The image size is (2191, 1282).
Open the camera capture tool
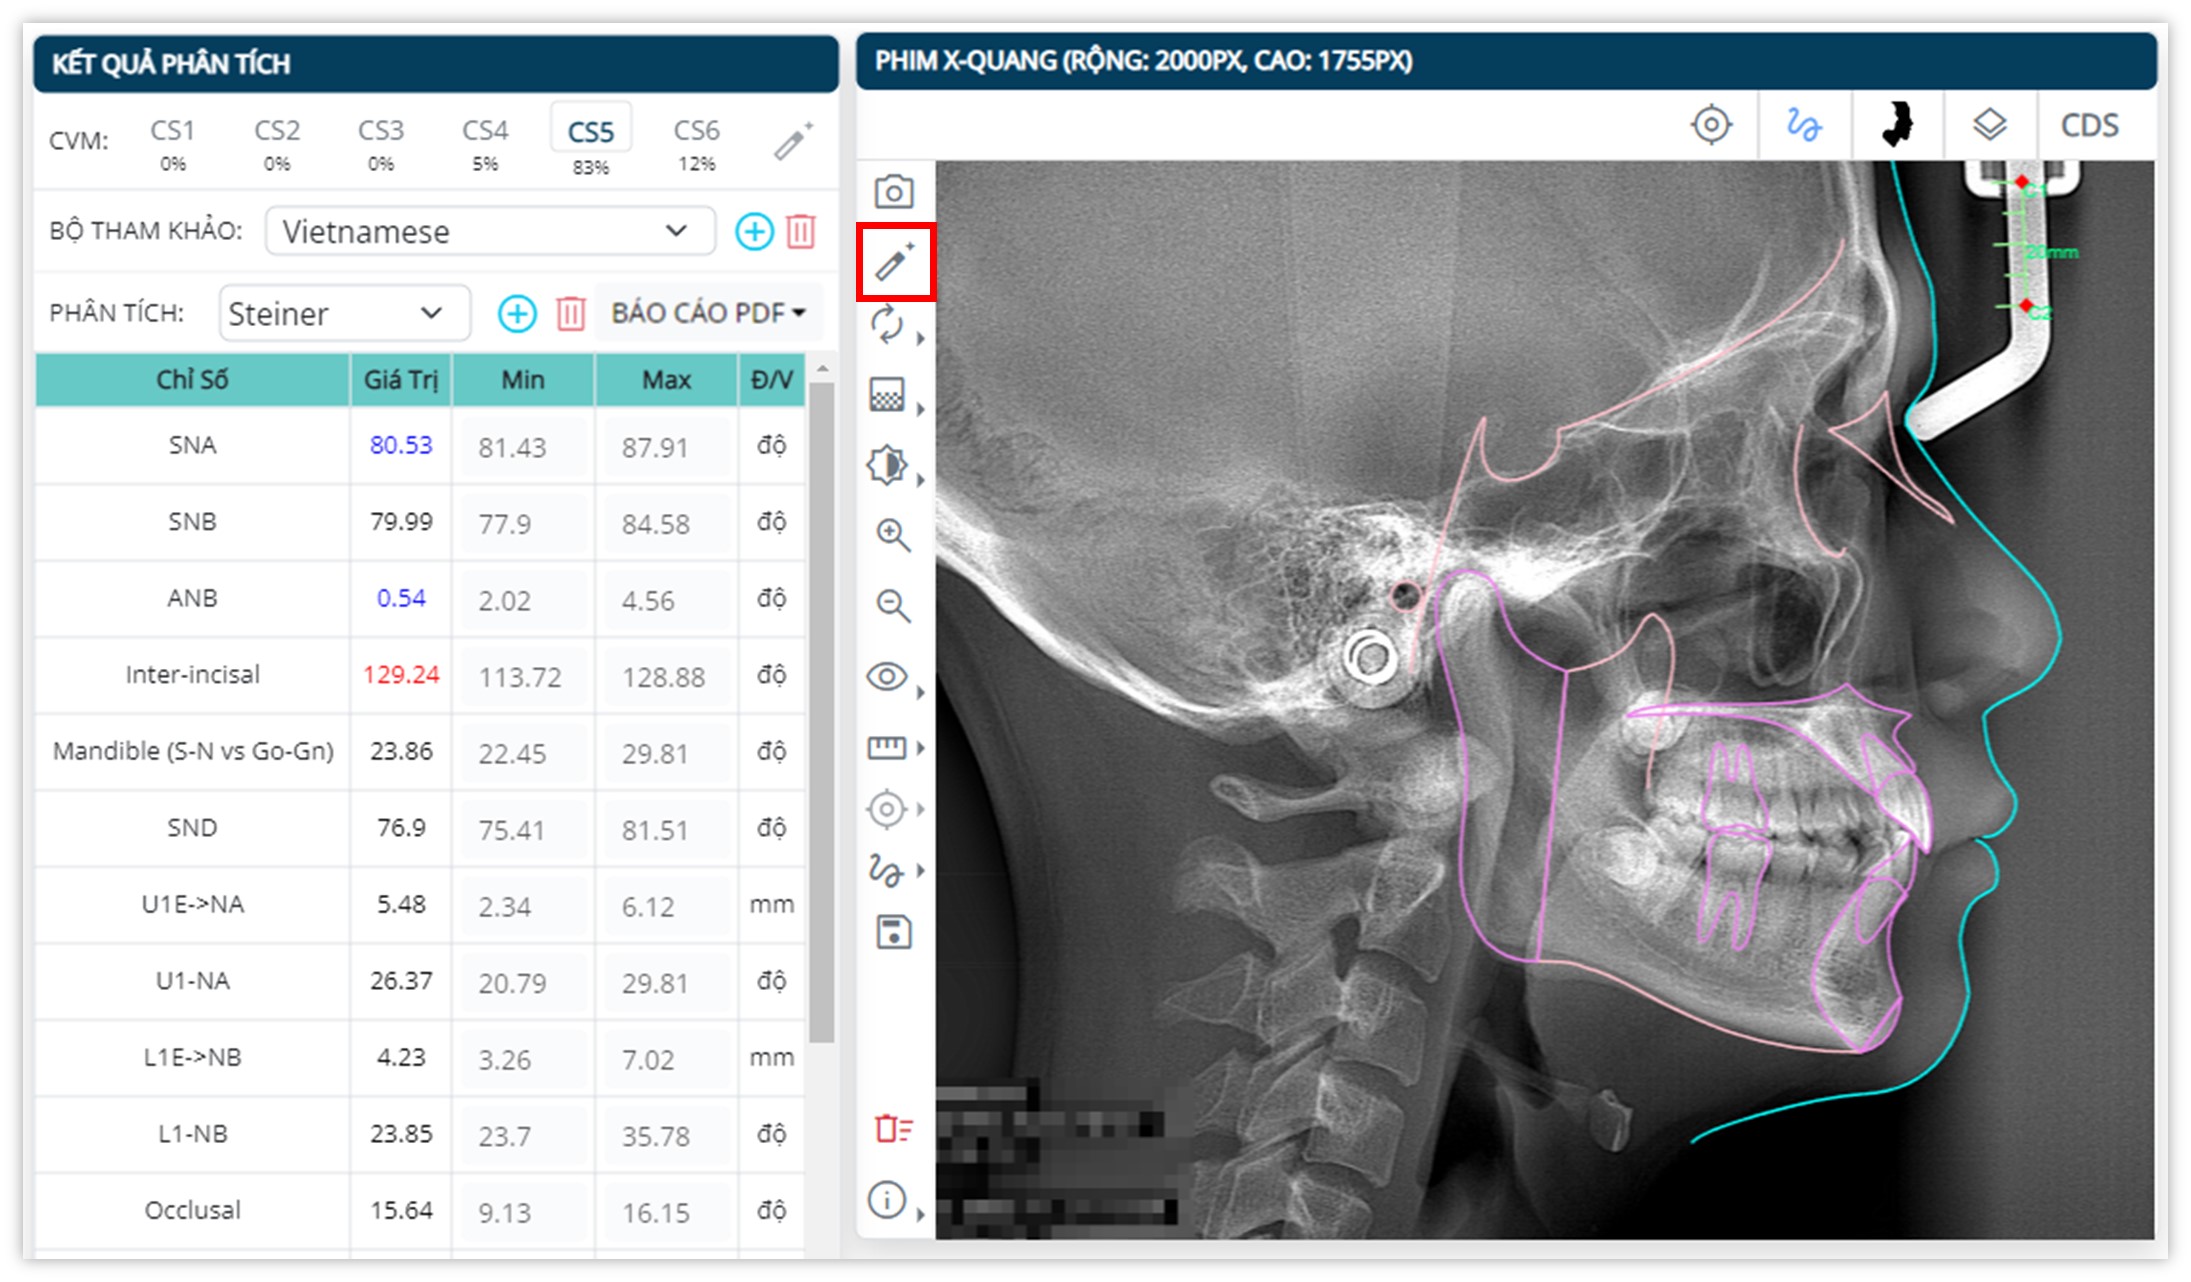(x=894, y=192)
